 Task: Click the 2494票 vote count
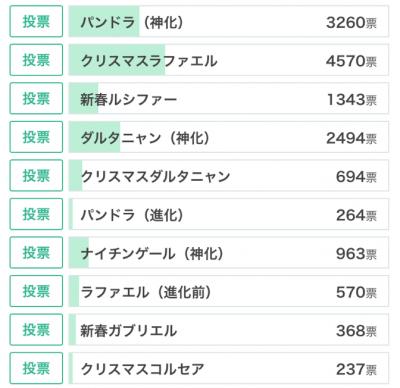click(351, 138)
